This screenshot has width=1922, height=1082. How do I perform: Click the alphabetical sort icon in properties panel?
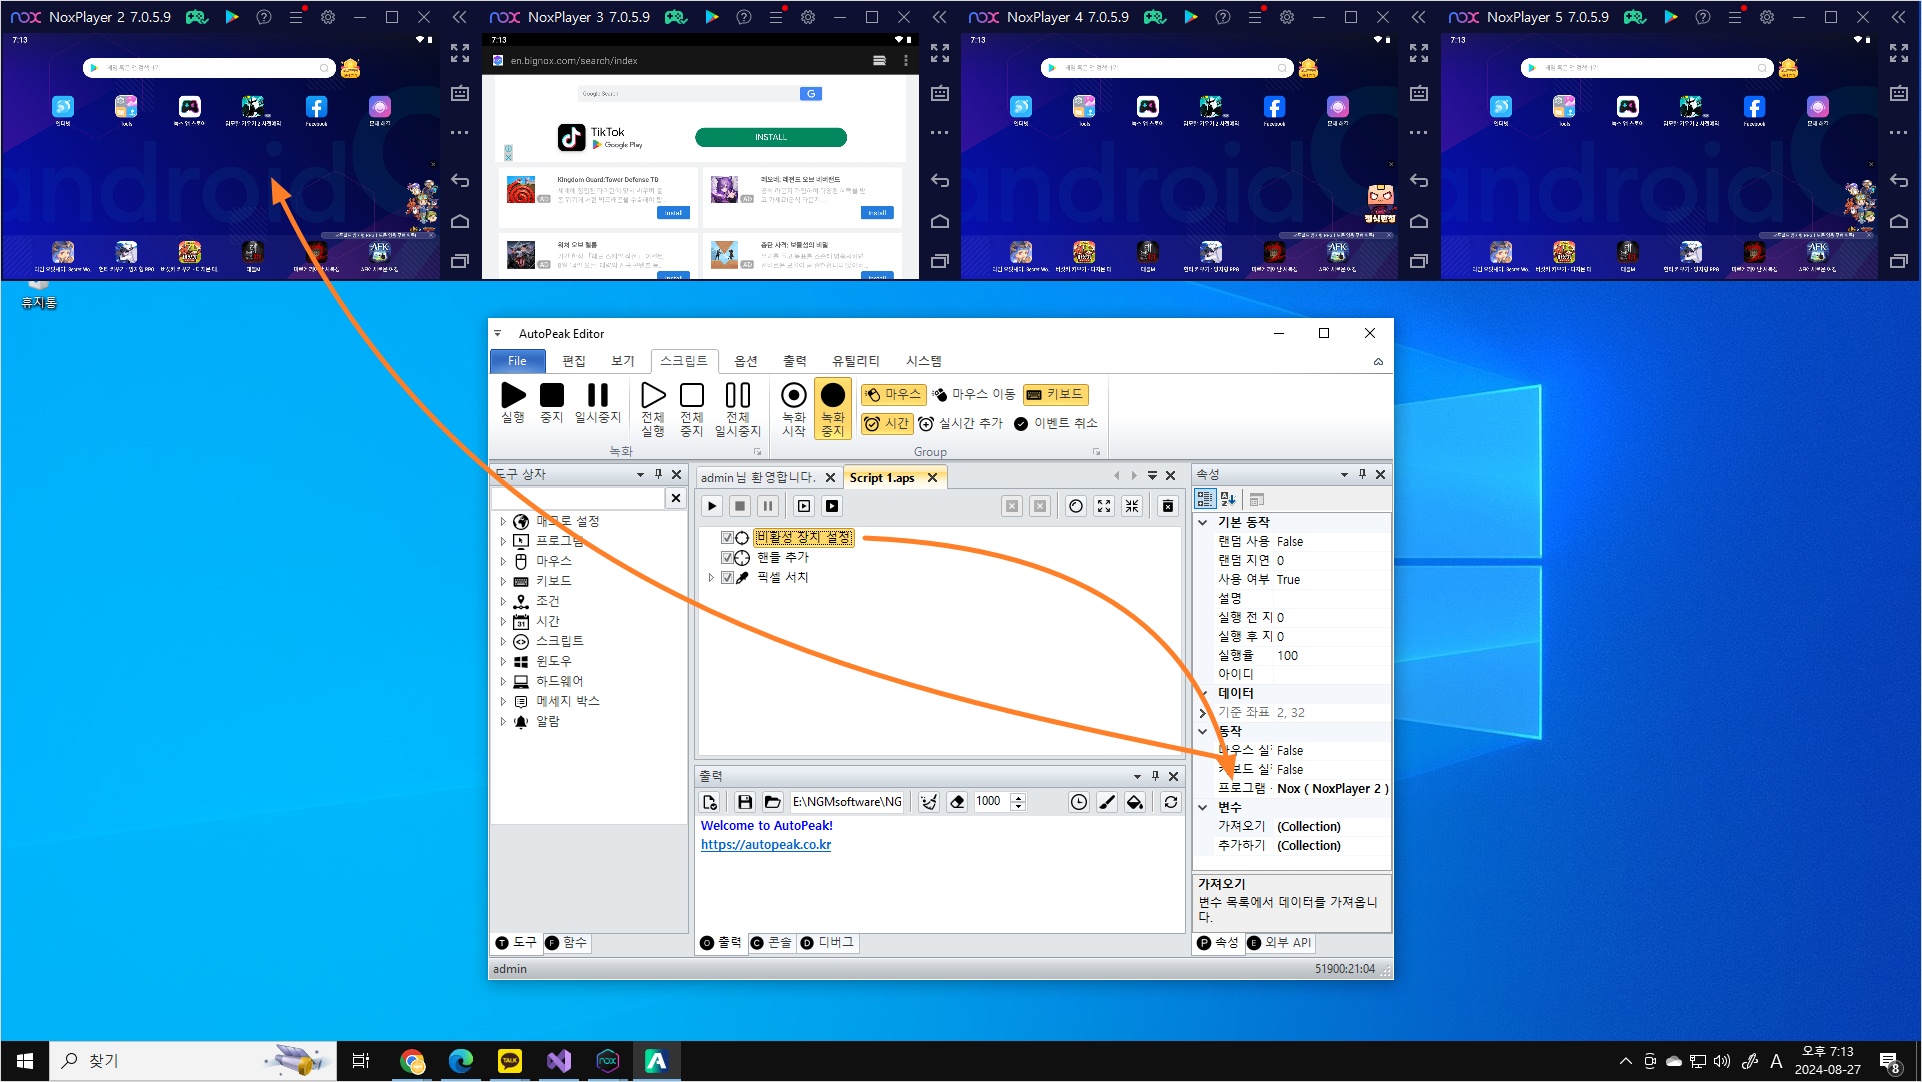1229,499
